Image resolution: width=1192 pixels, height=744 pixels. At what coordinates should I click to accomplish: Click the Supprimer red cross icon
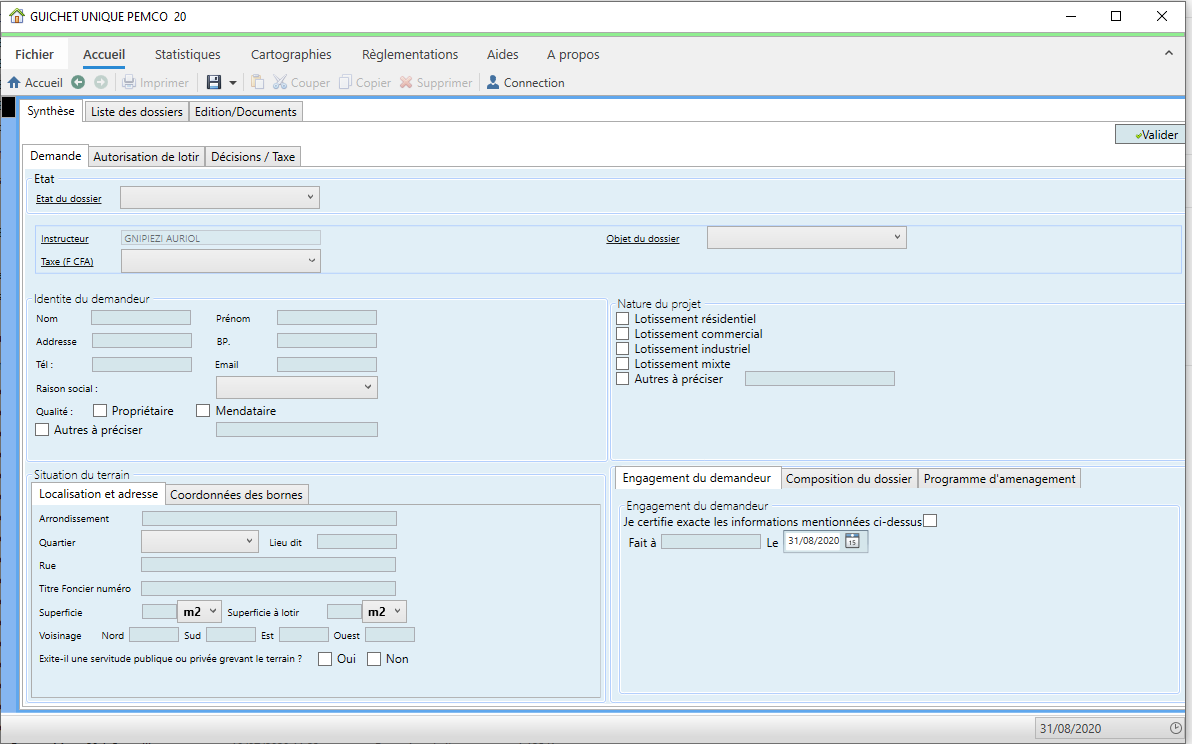[x=406, y=82]
